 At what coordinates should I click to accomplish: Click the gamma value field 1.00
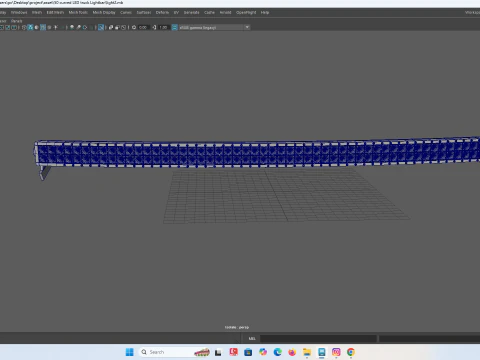[x=164, y=27]
